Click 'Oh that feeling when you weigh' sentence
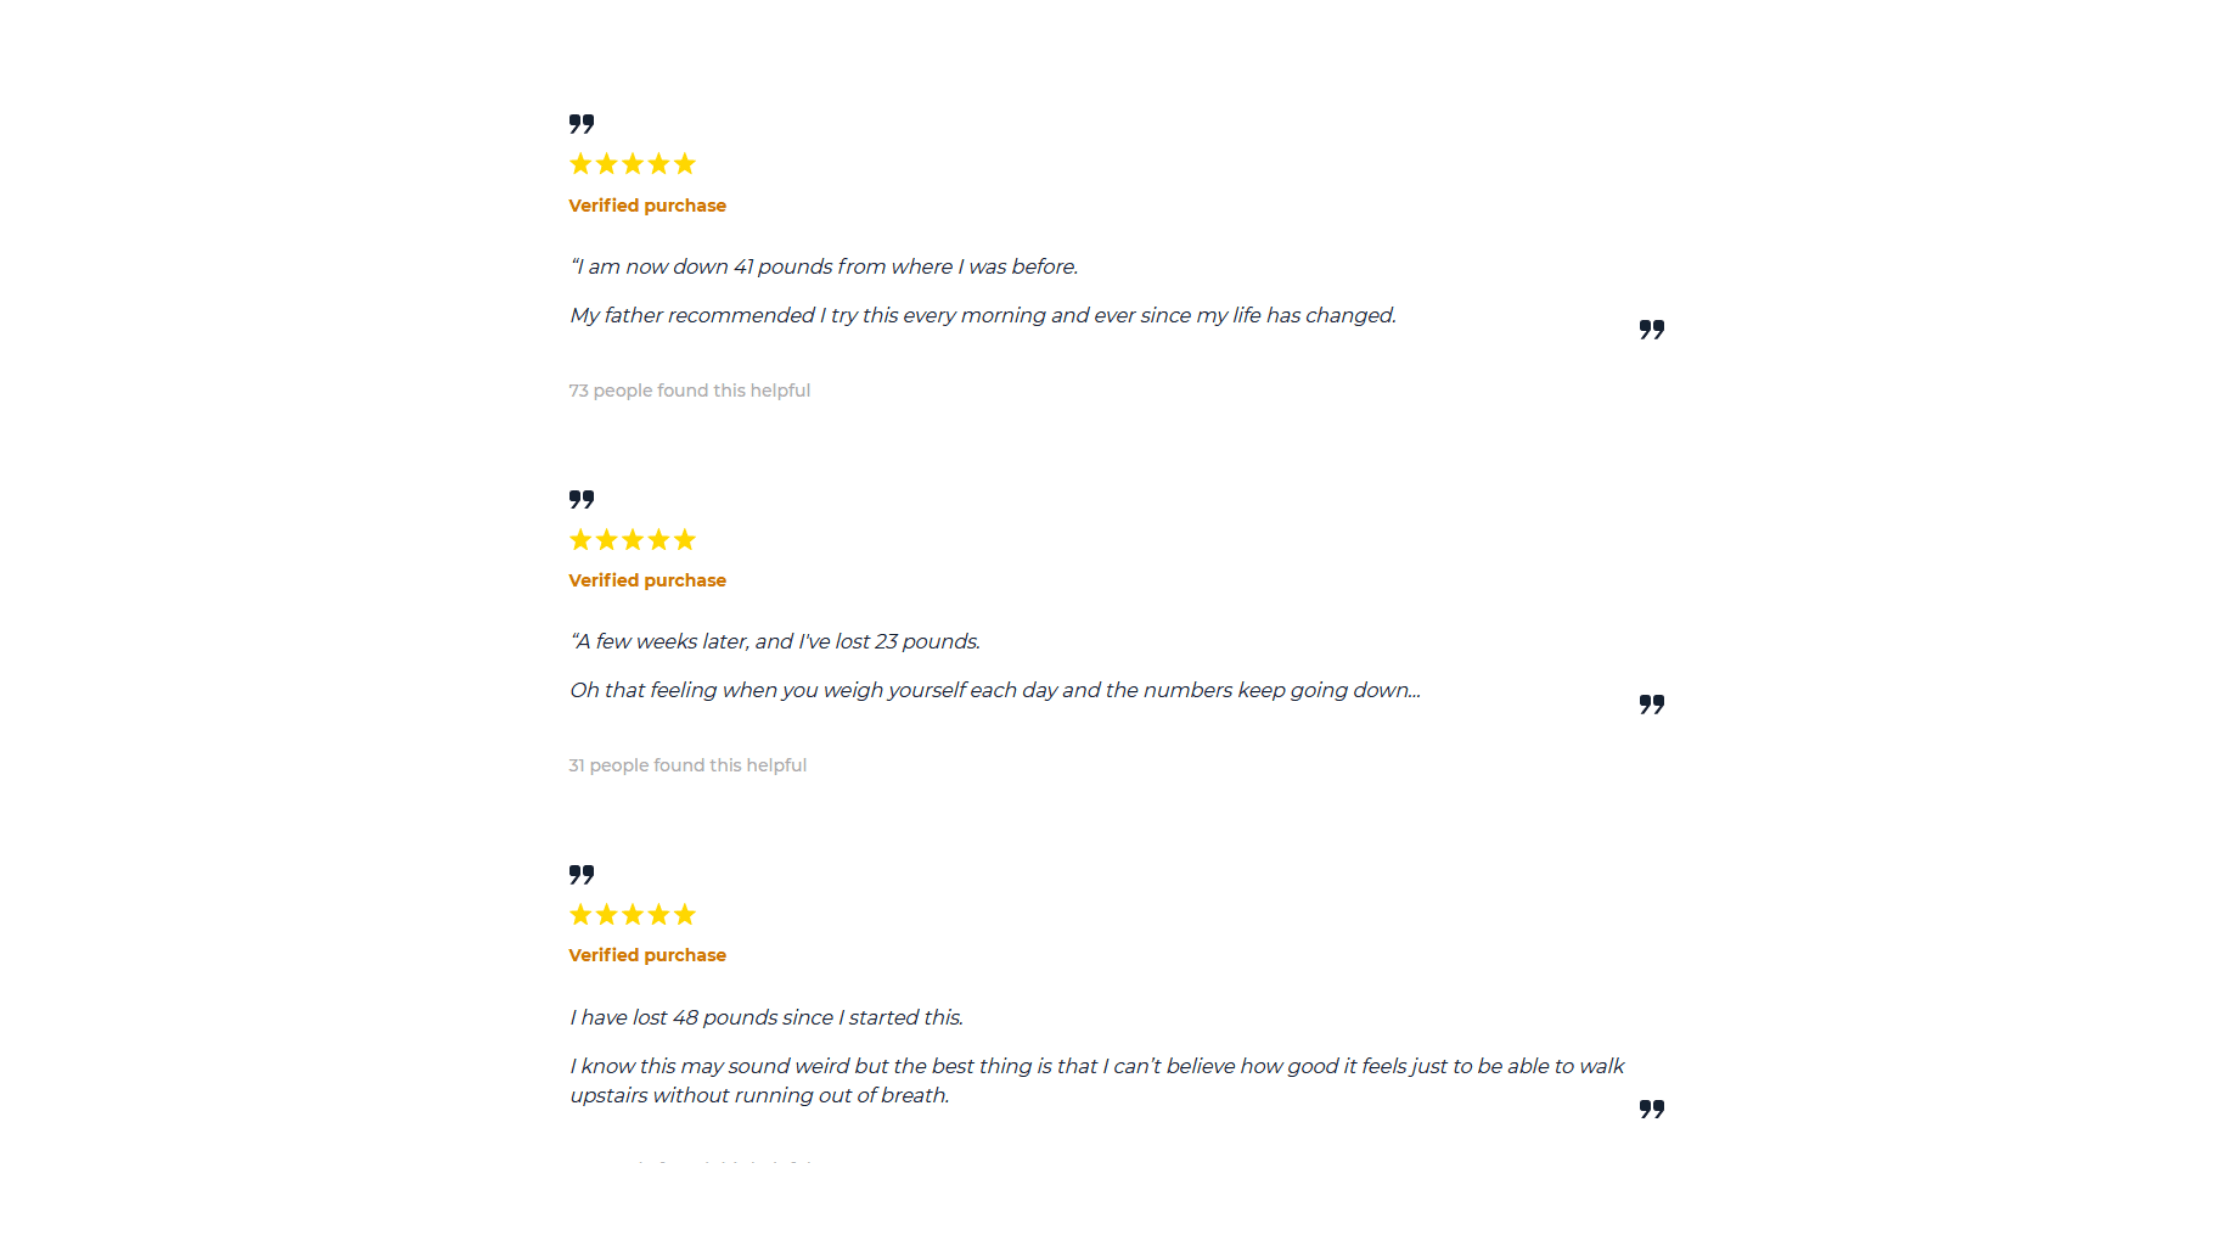This screenshot has width=2240, height=1260. click(995, 691)
